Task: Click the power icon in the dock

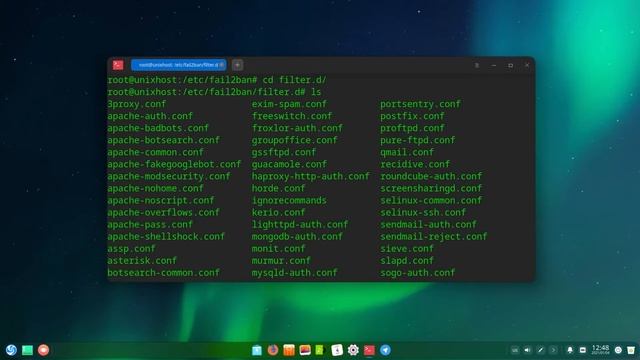Action: (x=618, y=350)
